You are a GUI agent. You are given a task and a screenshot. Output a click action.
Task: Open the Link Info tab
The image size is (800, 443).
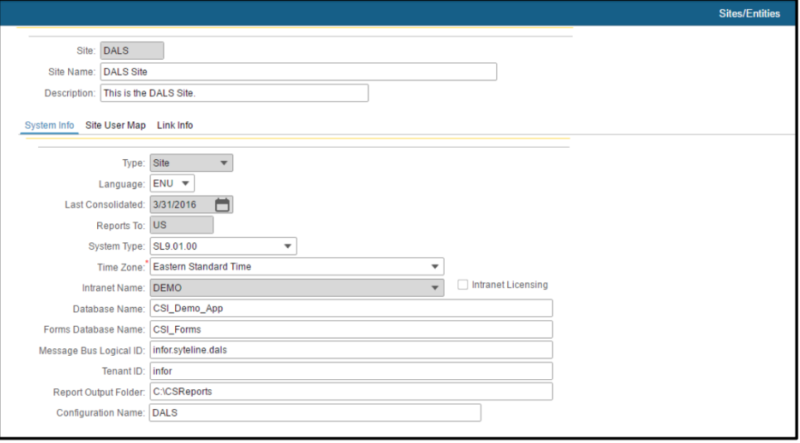pos(175,125)
